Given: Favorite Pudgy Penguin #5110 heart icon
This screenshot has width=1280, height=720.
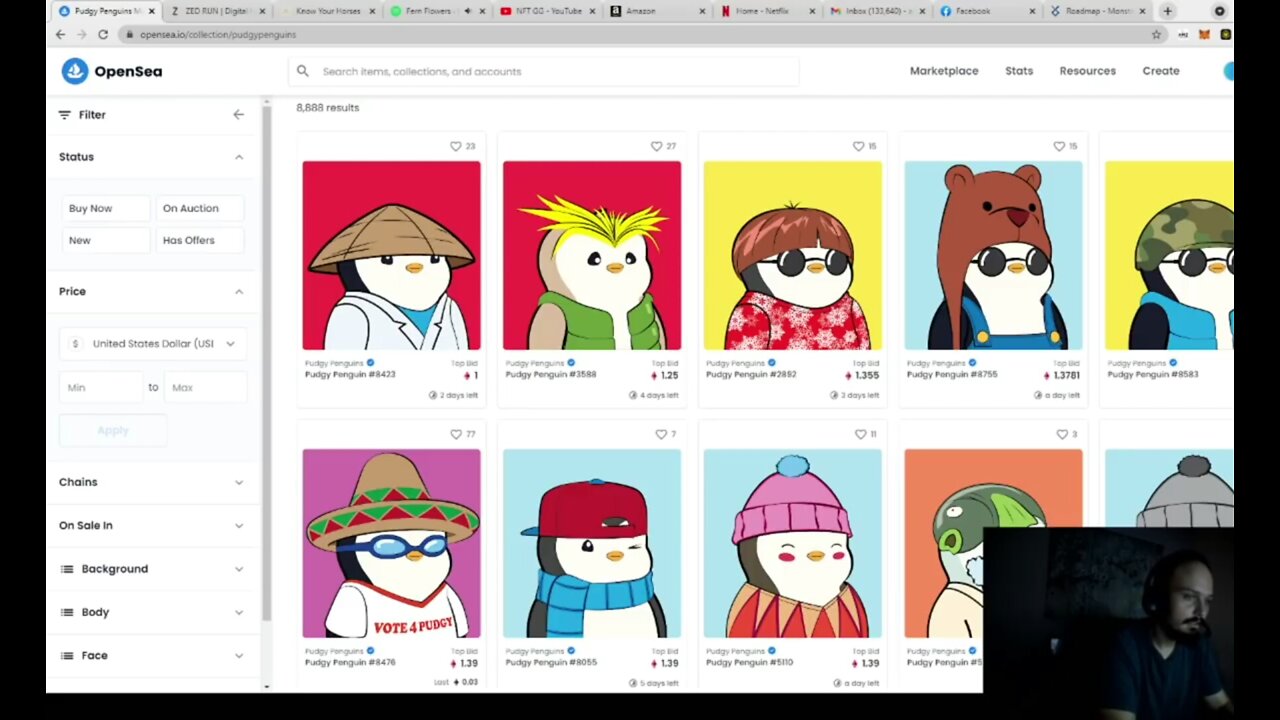Looking at the screenshot, I should [x=860, y=434].
